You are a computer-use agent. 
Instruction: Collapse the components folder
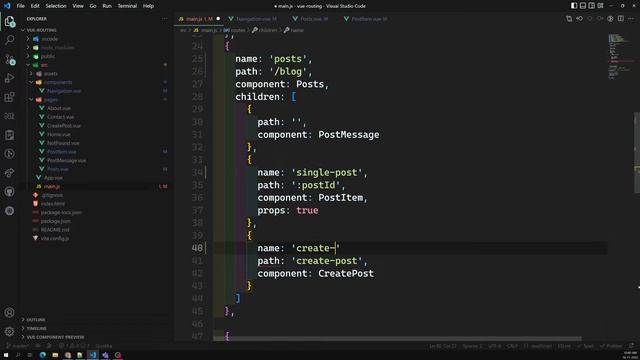click(58, 82)
